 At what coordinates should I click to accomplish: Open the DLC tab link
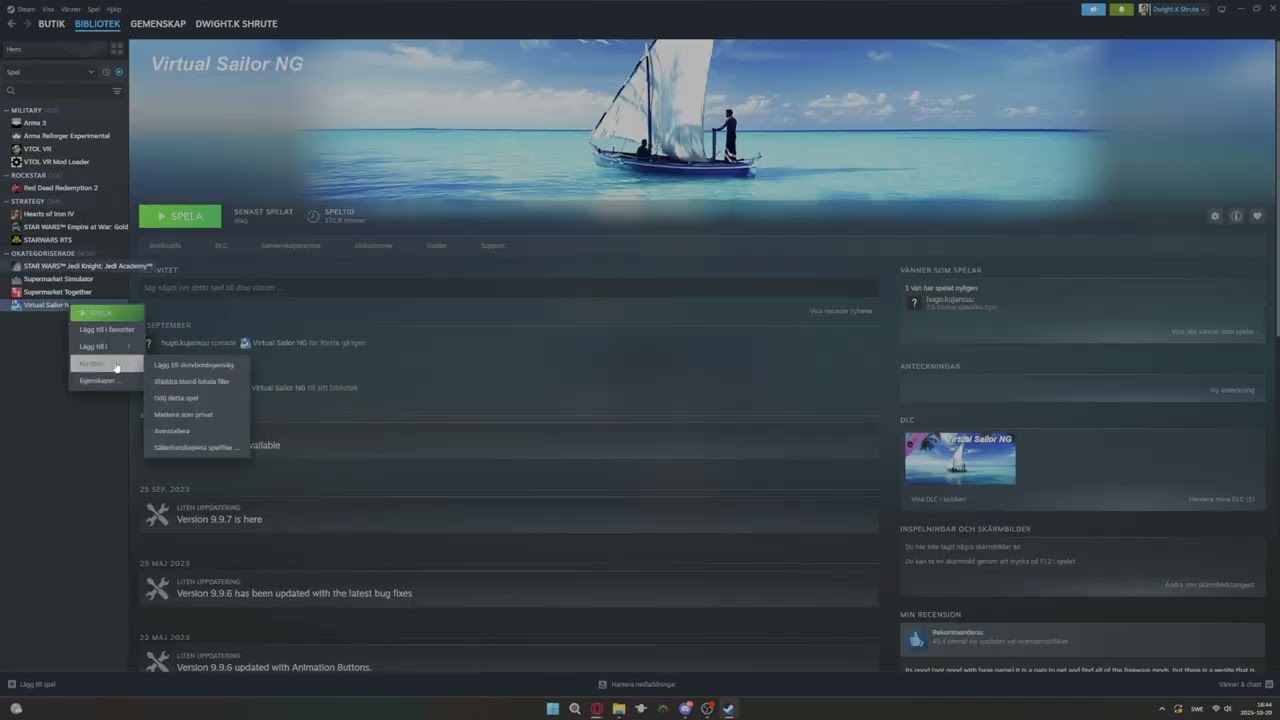[221, 245]
